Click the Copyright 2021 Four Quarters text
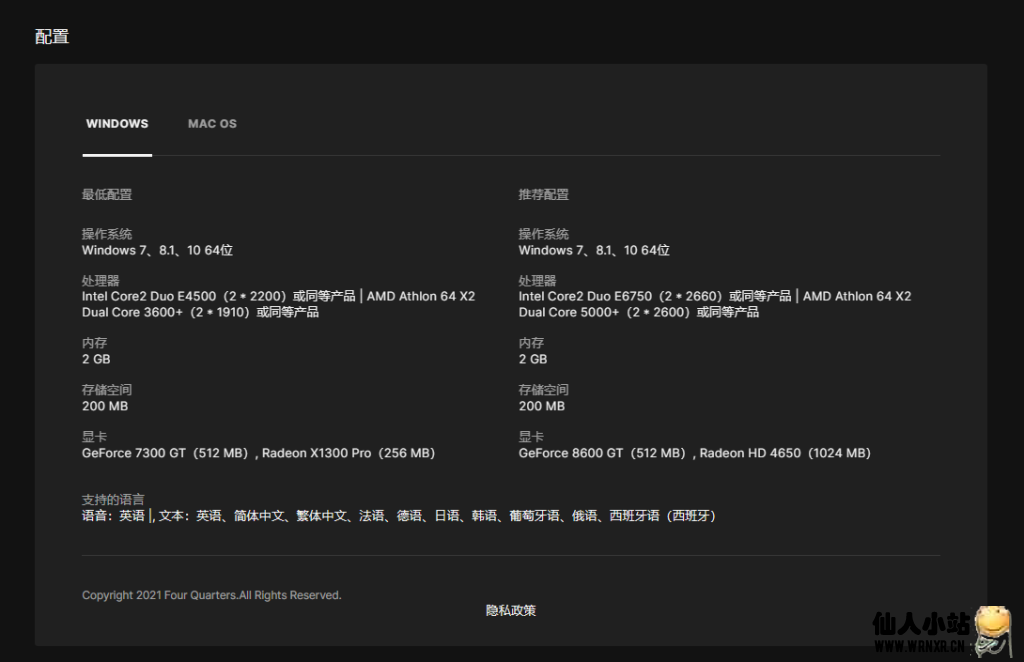 click(211, 595)
